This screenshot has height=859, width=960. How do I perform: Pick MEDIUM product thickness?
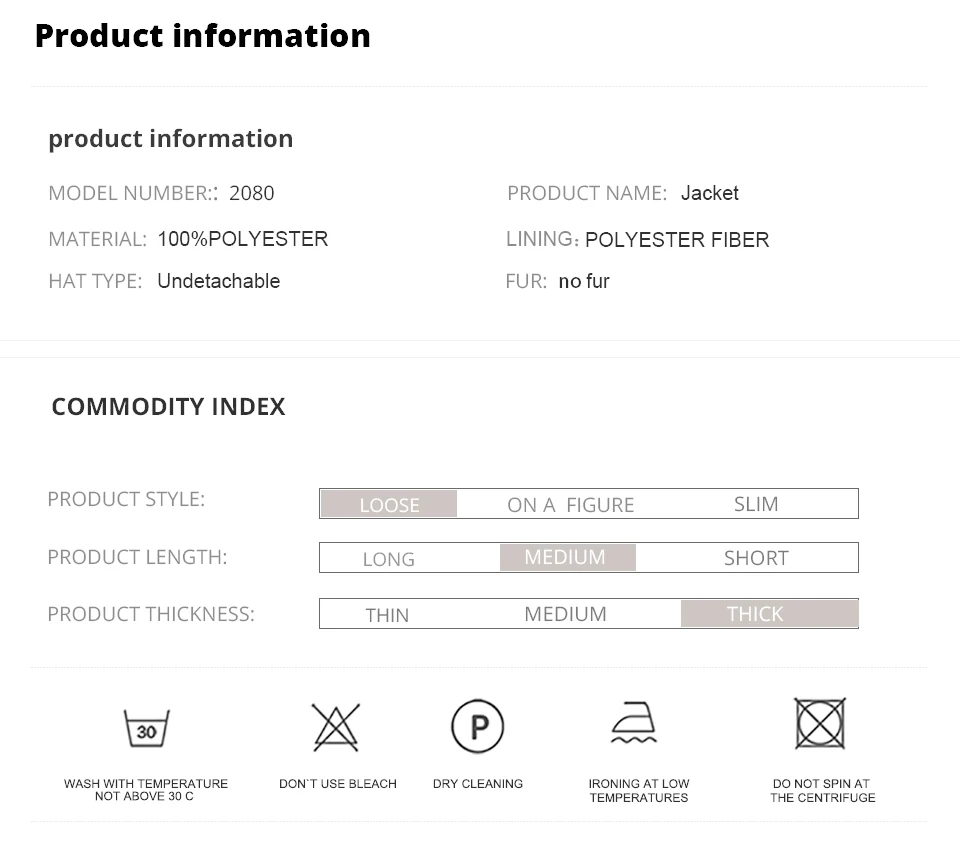pyautogui.click(x=565, y=614)
